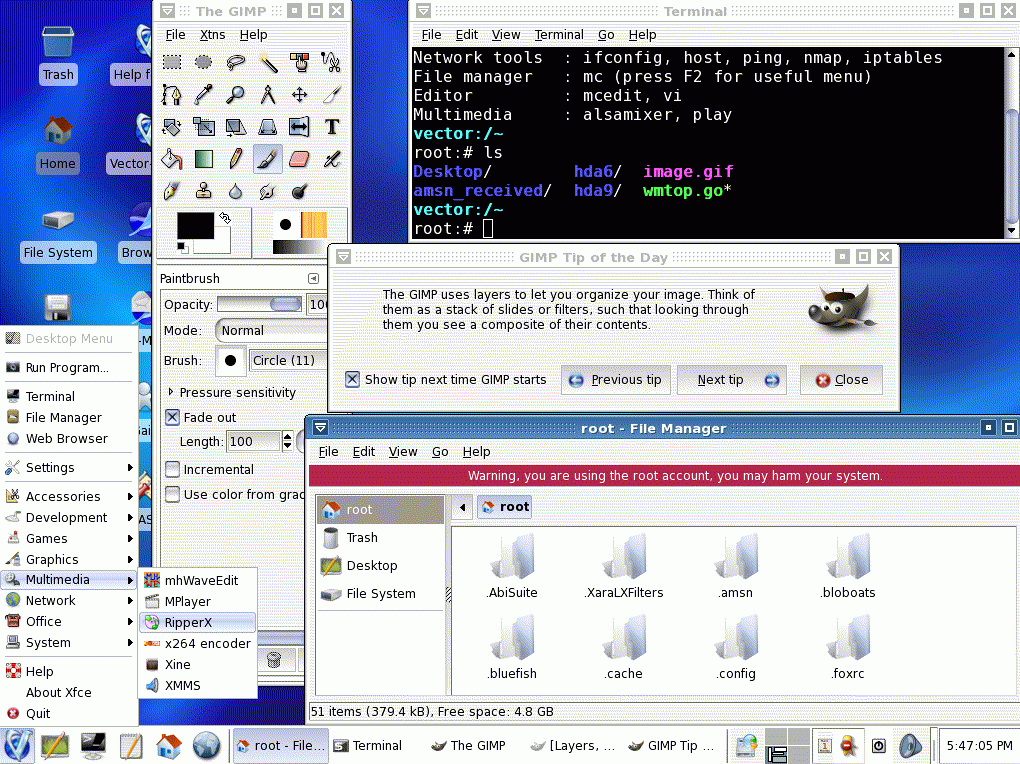Expand the Pressure sensitivity section
Screen dimensions: 1020x764
pos(171,392)
